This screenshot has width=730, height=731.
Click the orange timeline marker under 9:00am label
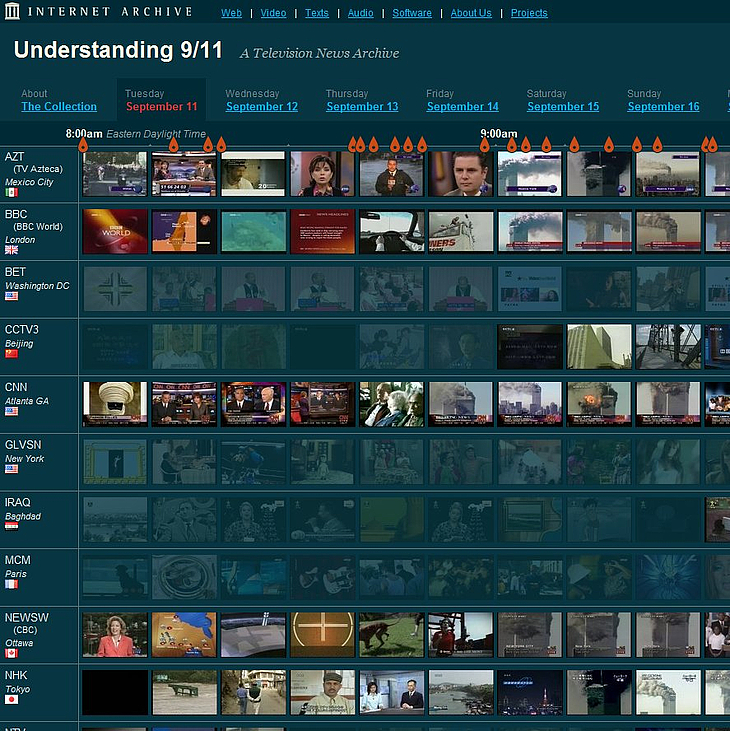coord(485,145)
